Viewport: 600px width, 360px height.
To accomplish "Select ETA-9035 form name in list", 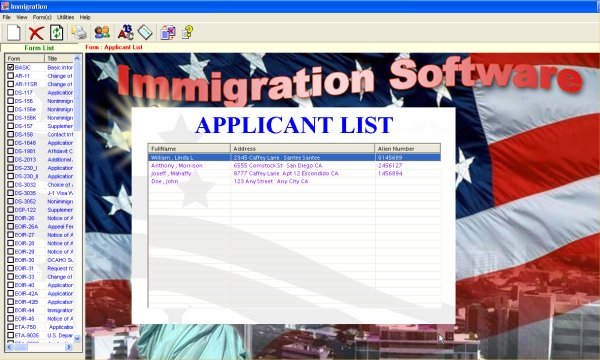I will pos(27,336).
